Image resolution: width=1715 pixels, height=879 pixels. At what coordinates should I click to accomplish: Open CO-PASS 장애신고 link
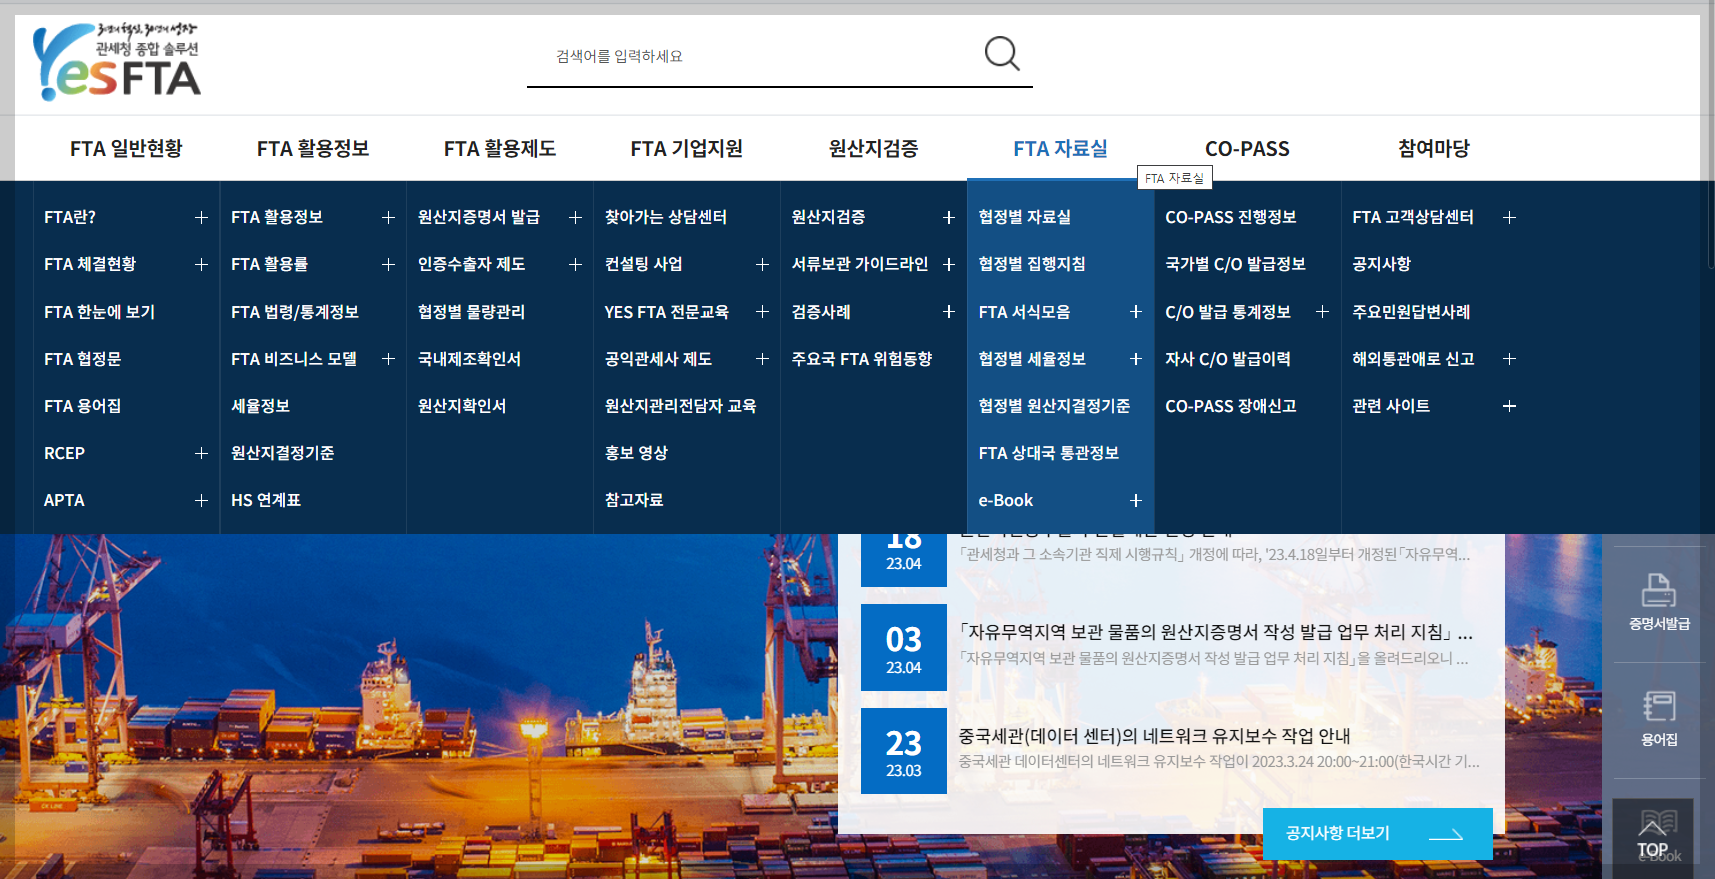(x=1230, y=406)
